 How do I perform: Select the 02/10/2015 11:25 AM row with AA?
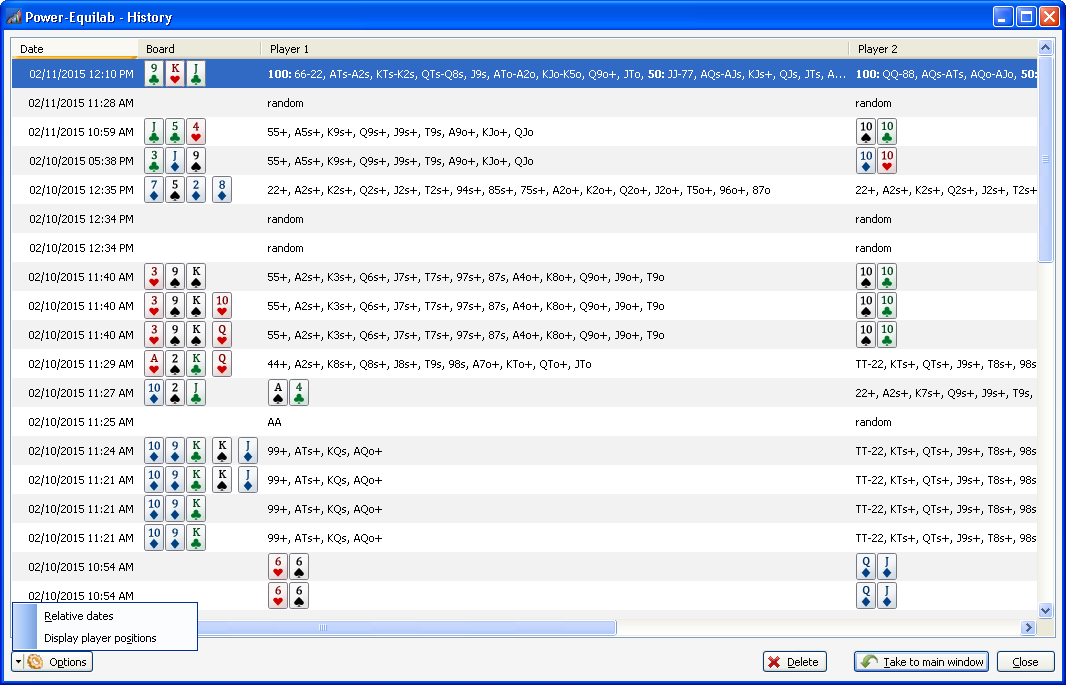click(524, 422)
